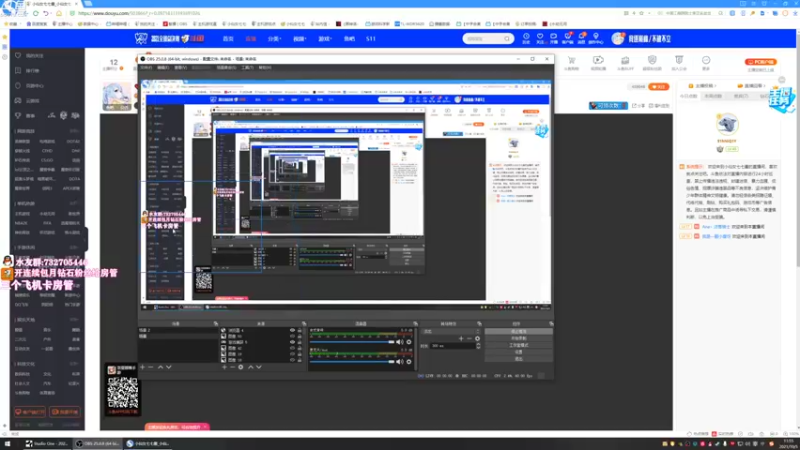Toggle visibility eye of 图像 10 source
800x450 pixels.
pyautogui.click(x=292, y=336)
